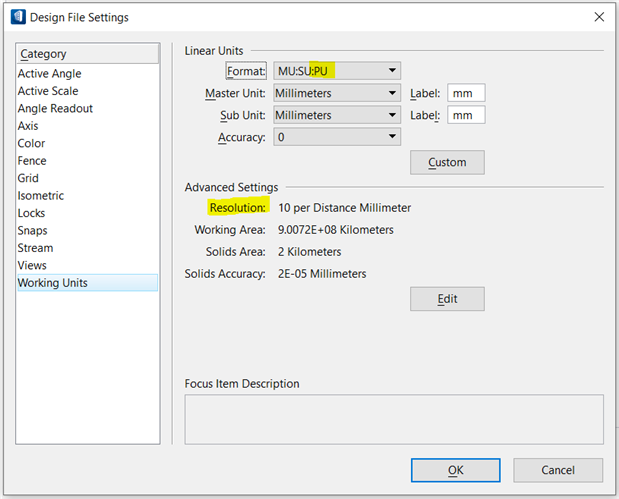The image size is (619, 499).
Task: Click the Design File Settings app icon
Action: pos(18,17)
